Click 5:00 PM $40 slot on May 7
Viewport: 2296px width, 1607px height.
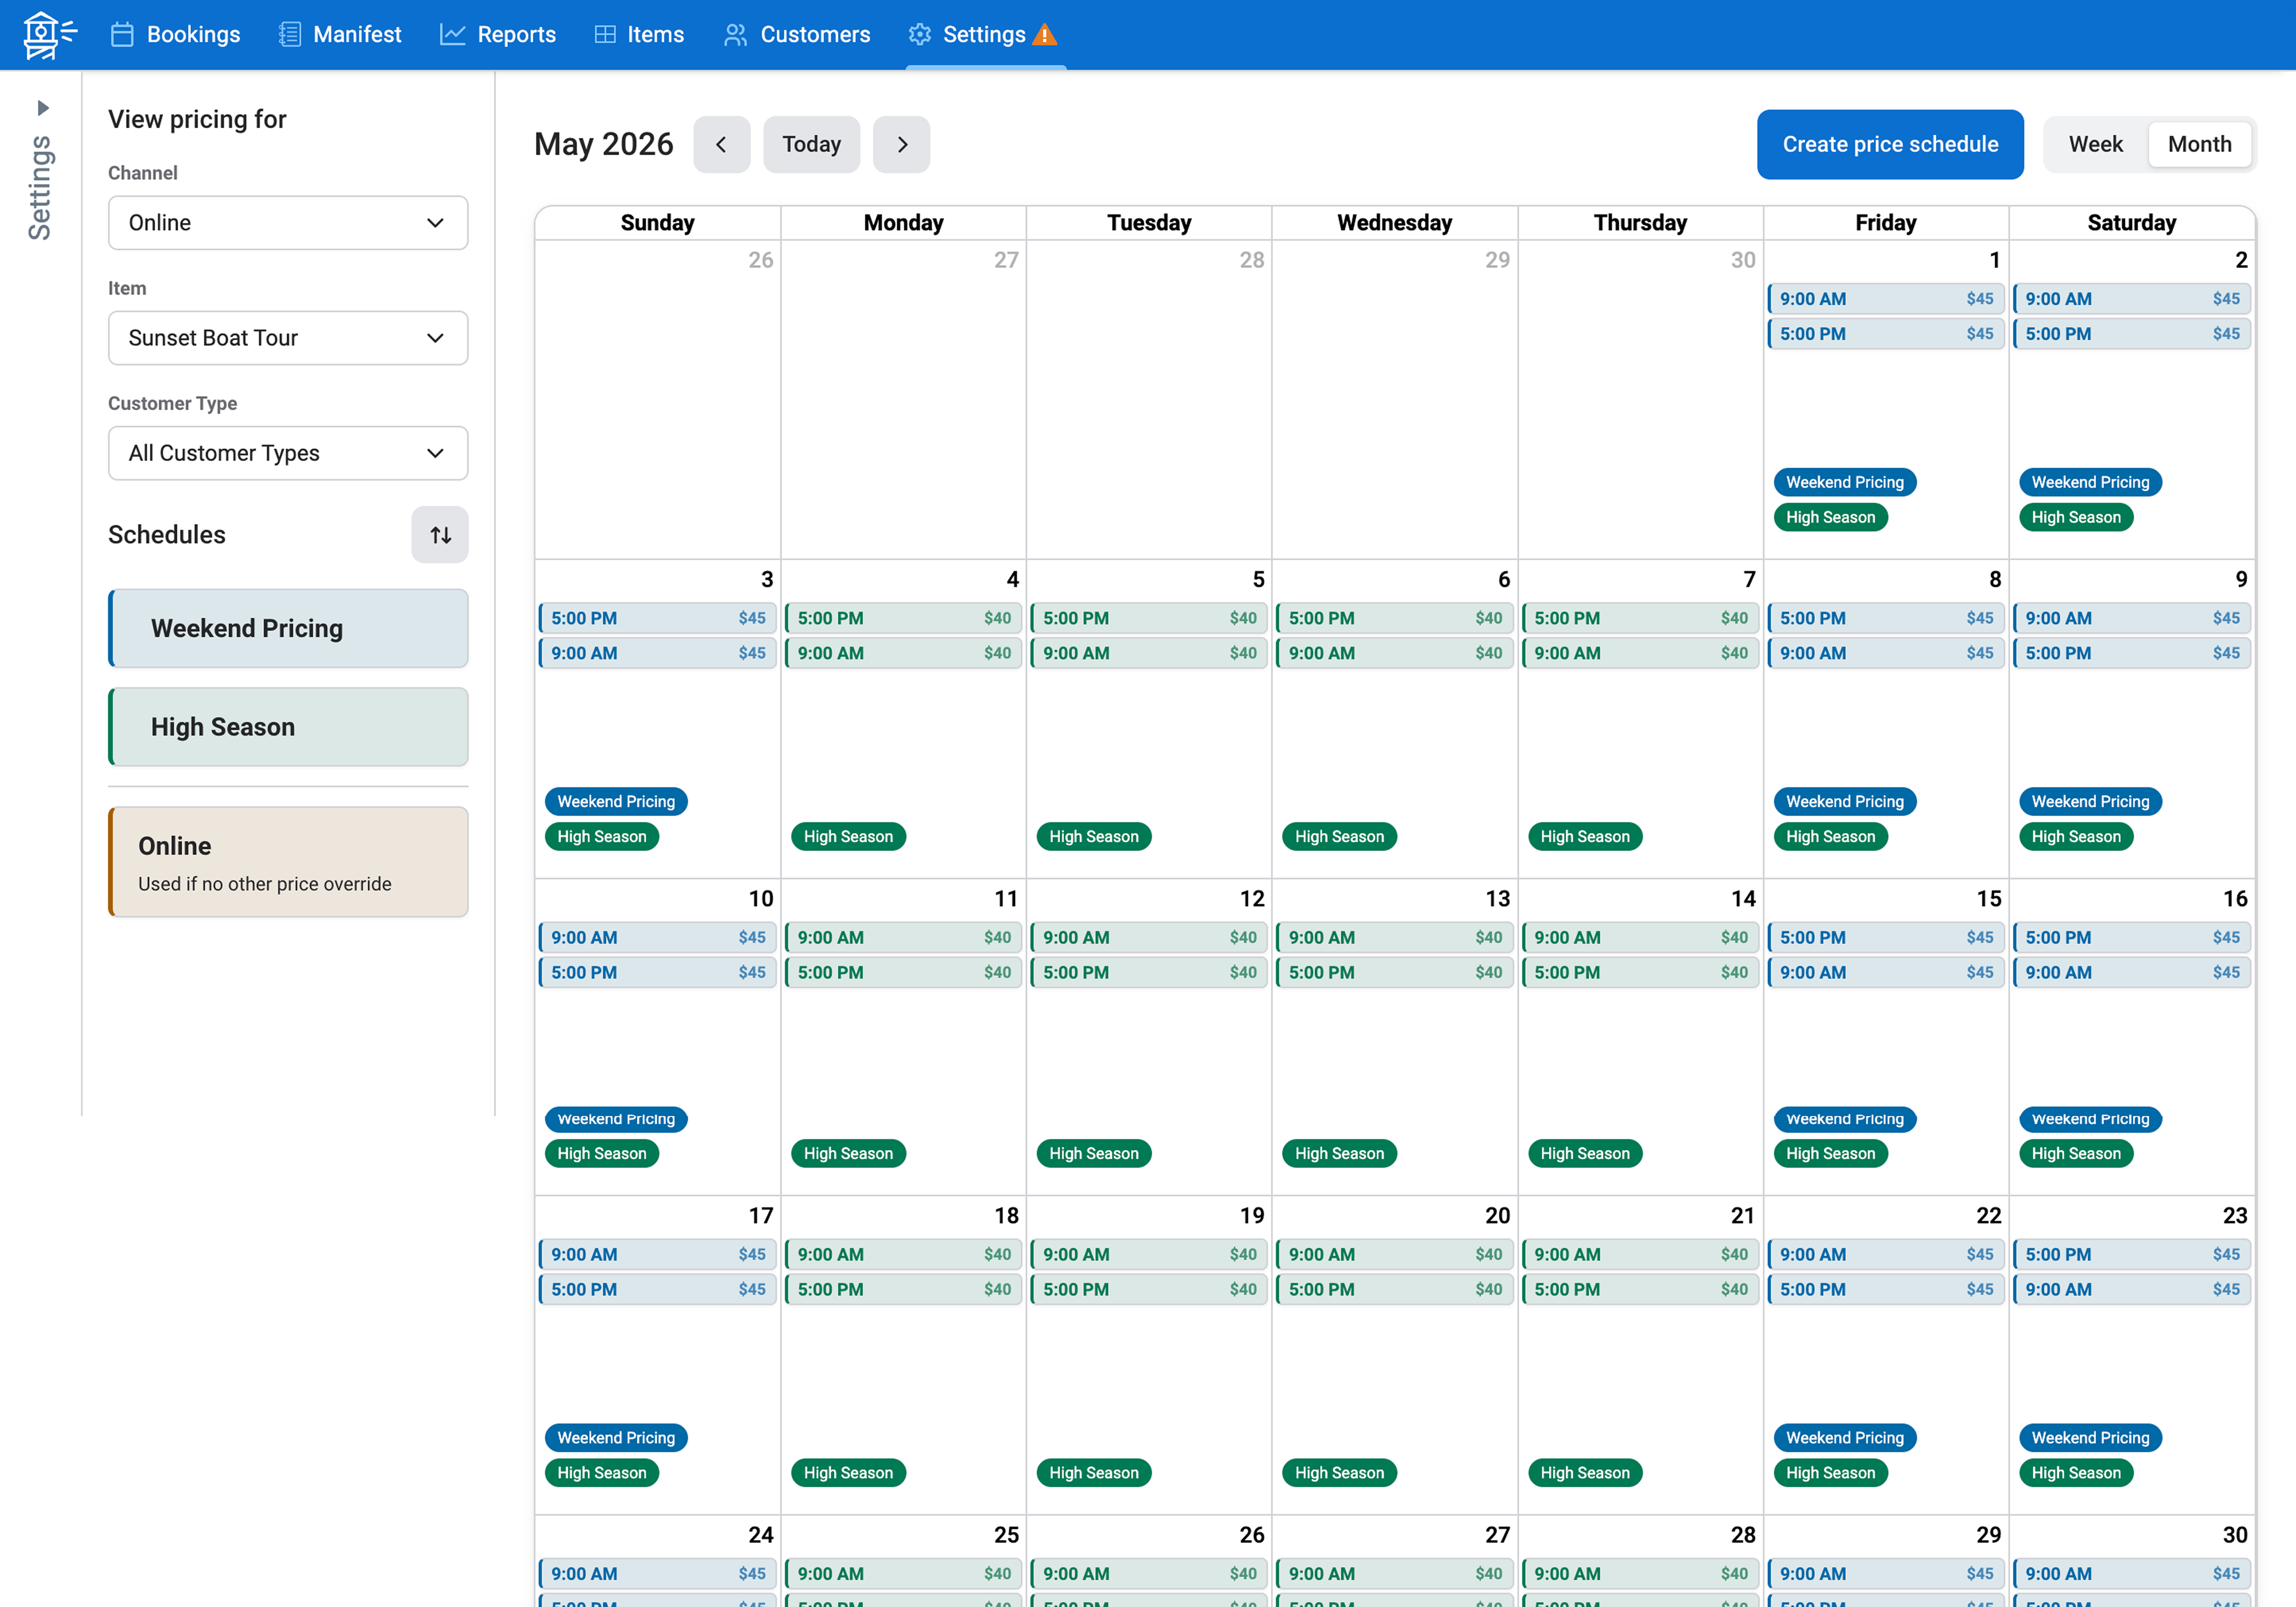click(x=1640, y=618)
